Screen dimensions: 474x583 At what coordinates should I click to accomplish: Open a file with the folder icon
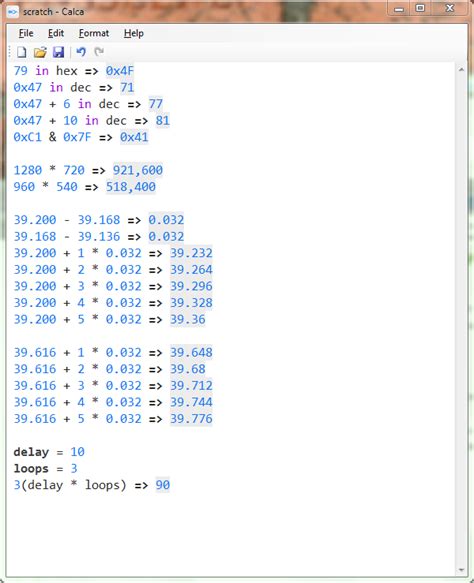click(x=40, y=52)
